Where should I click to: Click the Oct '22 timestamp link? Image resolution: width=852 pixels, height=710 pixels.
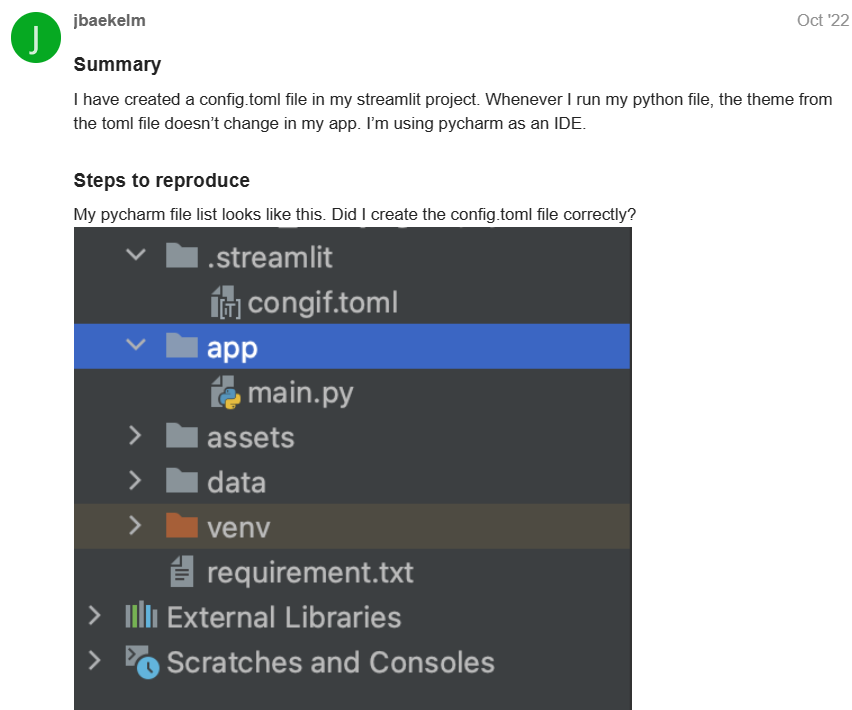823,19
